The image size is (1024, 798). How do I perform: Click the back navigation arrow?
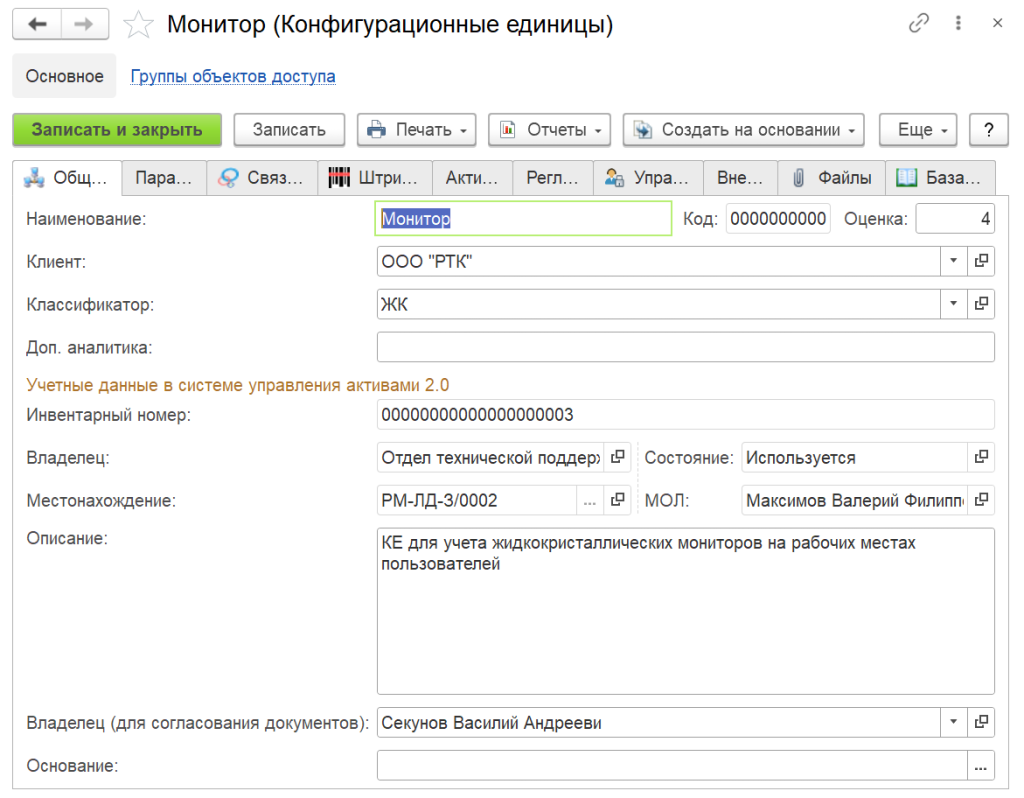38,25
